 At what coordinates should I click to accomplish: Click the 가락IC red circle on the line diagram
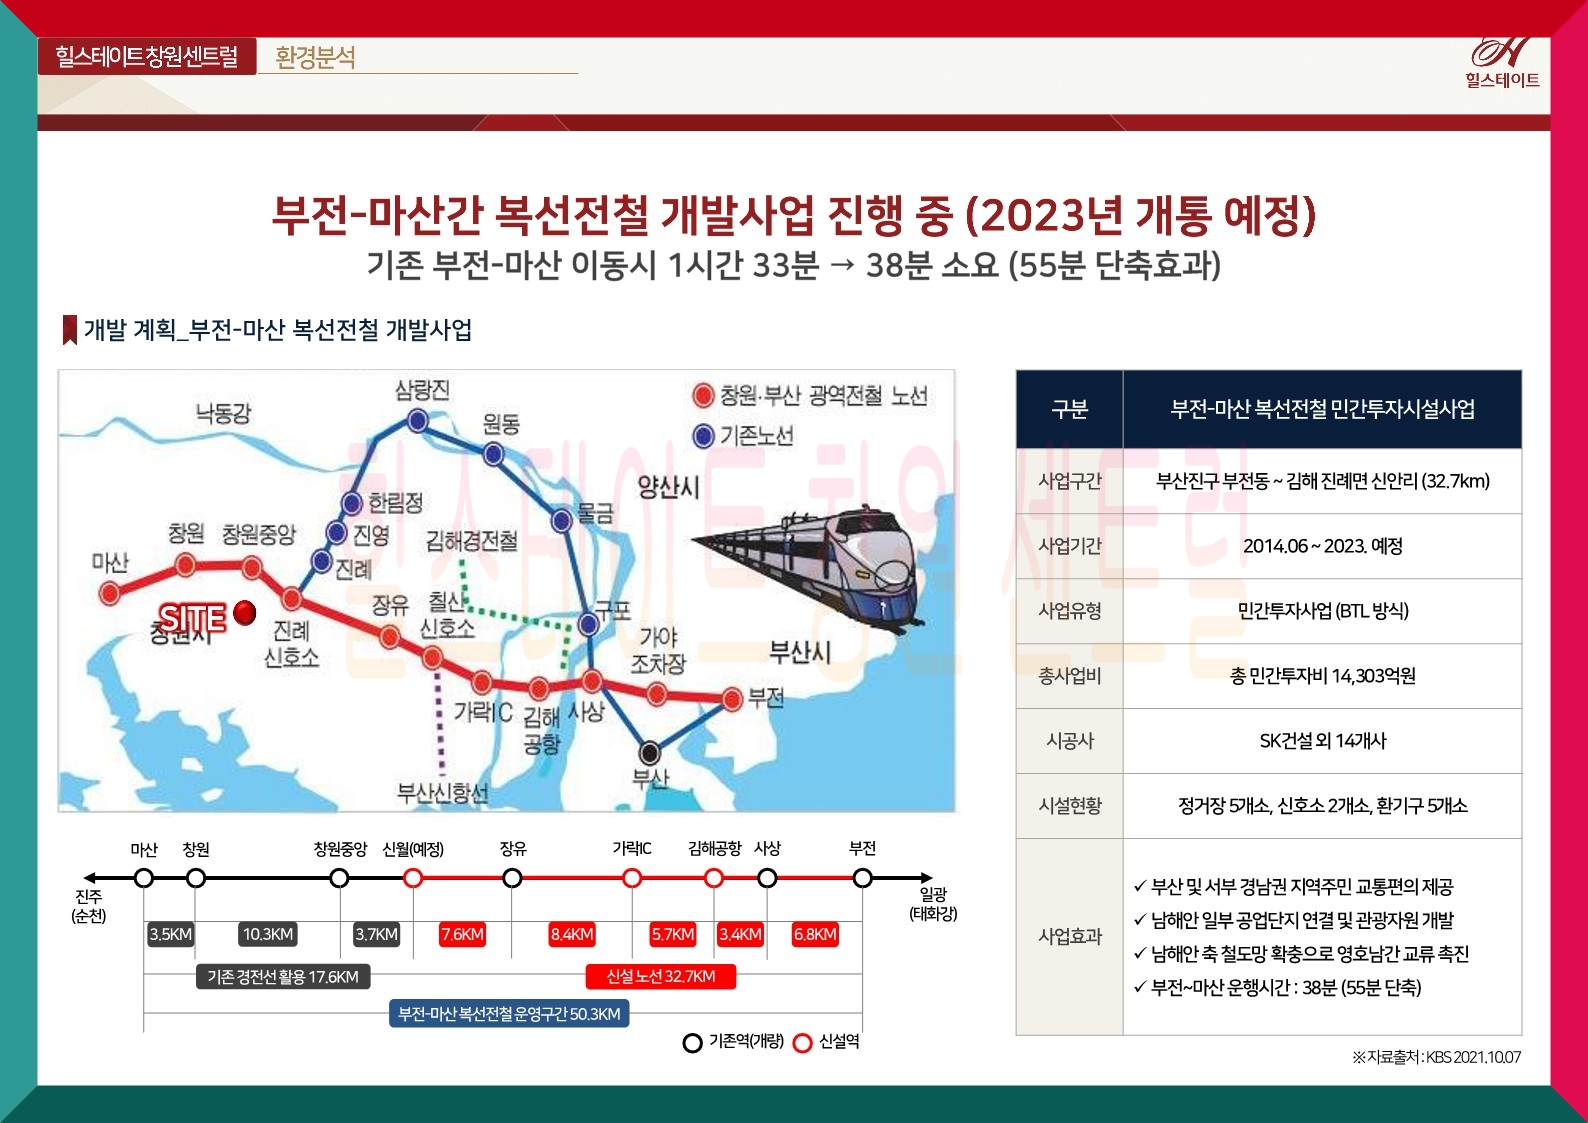[x=632, y=878]
